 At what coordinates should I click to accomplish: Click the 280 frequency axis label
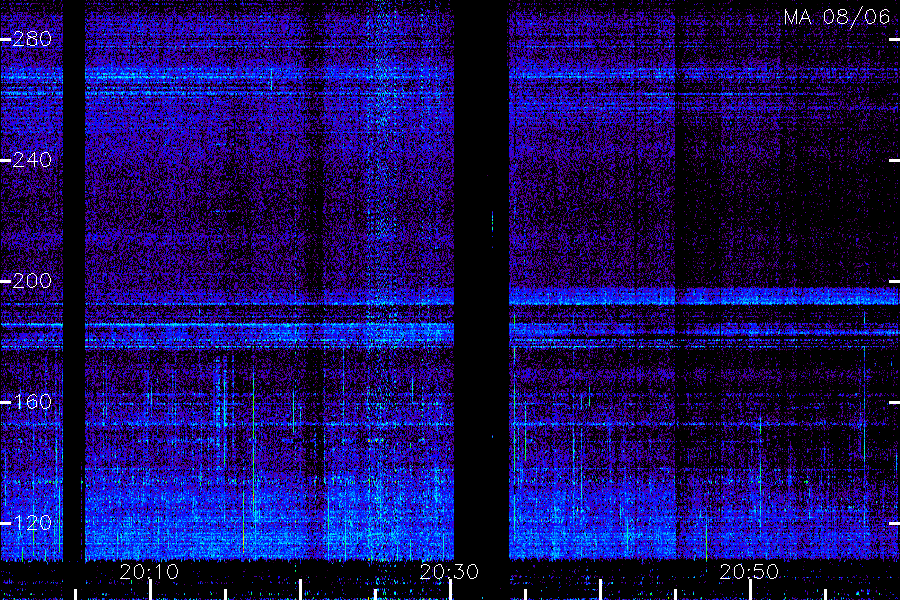32,39
